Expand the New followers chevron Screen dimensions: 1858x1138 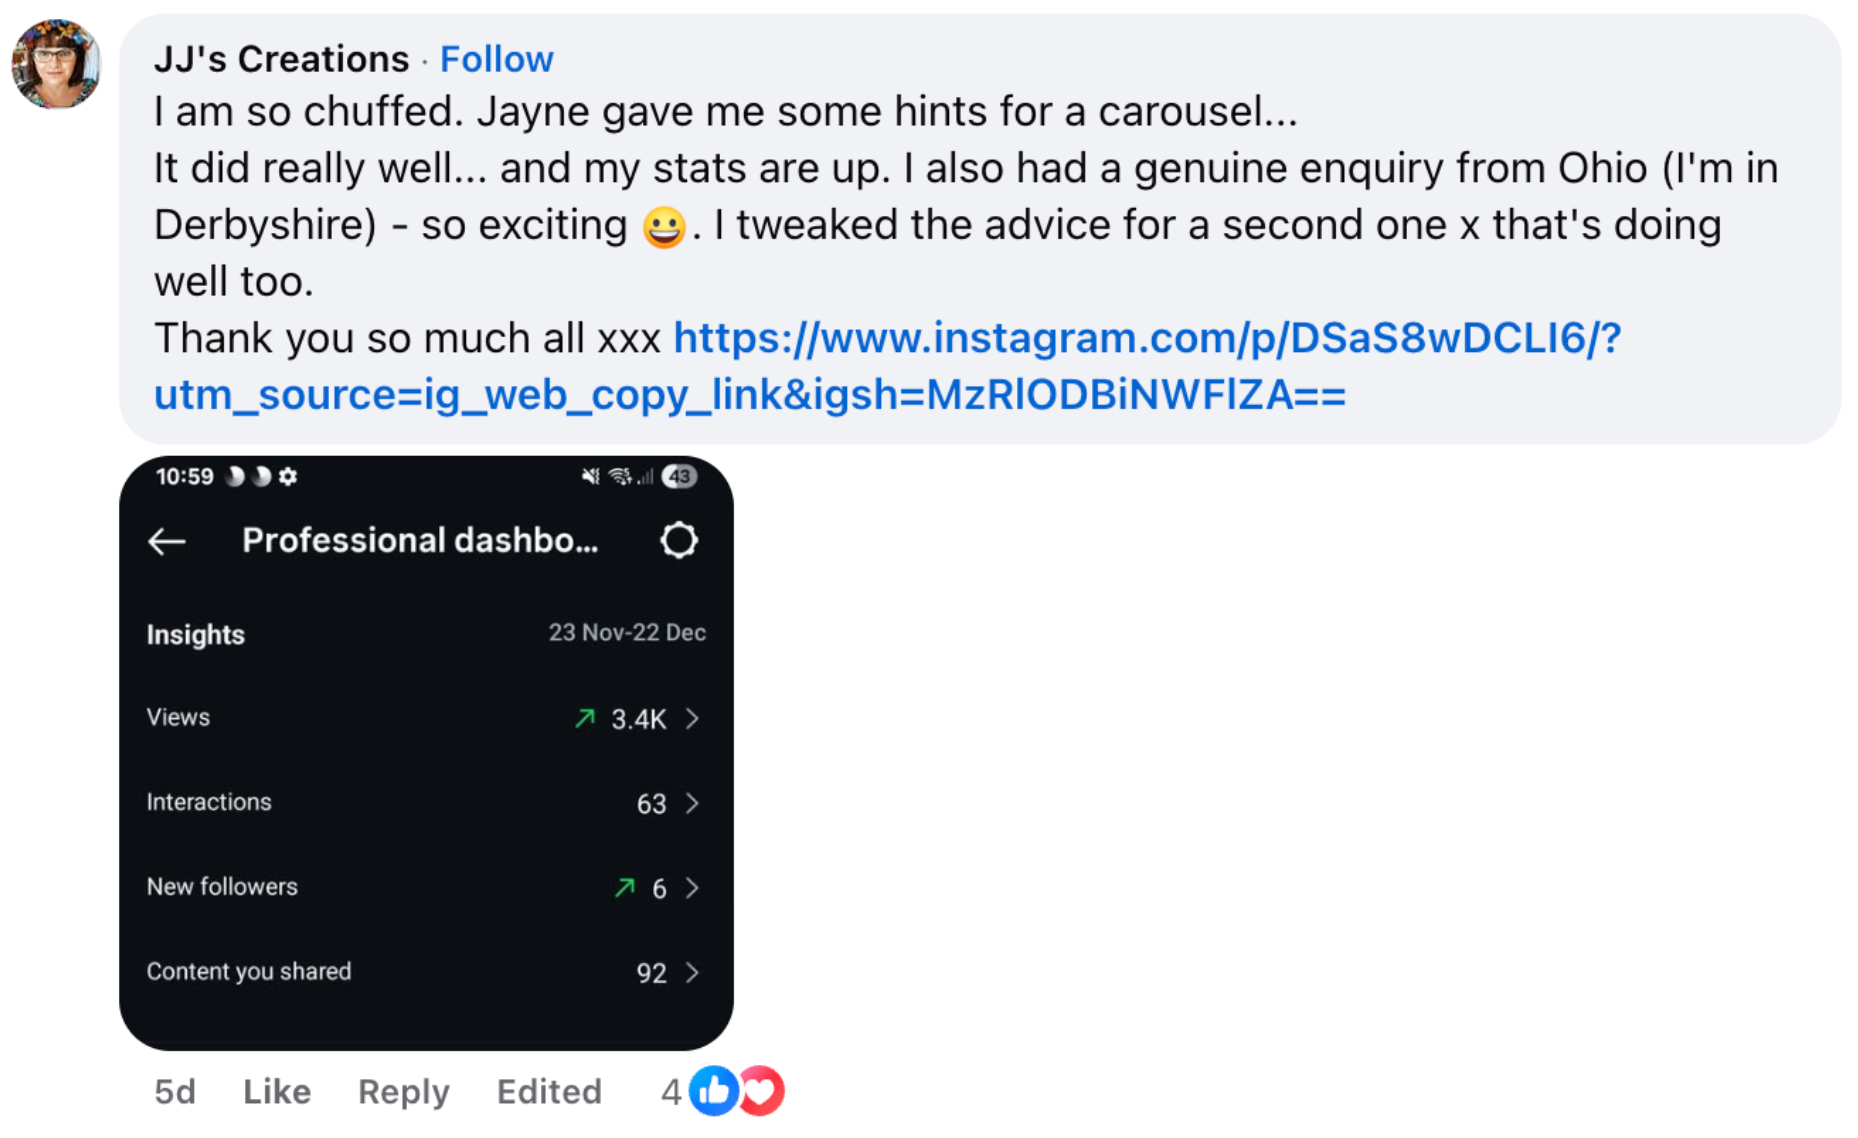692,888
